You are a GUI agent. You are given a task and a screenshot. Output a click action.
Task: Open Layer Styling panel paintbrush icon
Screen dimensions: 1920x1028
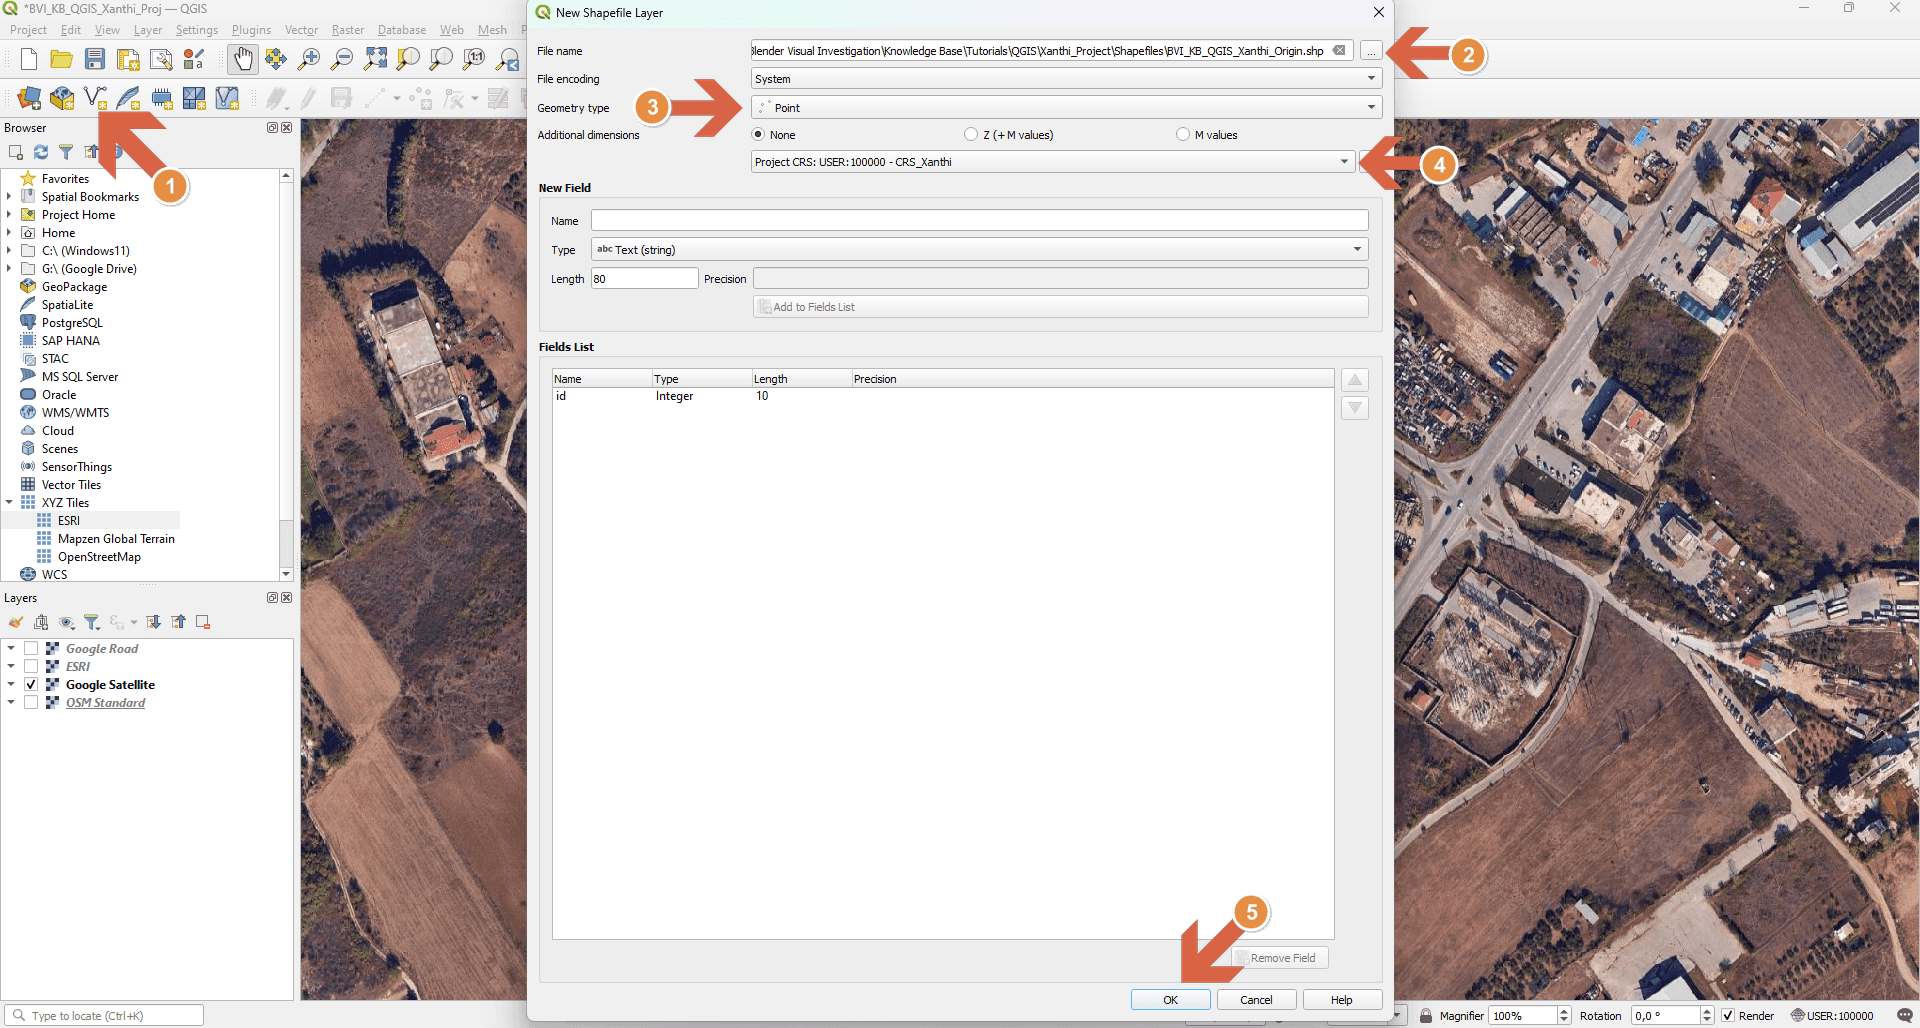(16, 622)
